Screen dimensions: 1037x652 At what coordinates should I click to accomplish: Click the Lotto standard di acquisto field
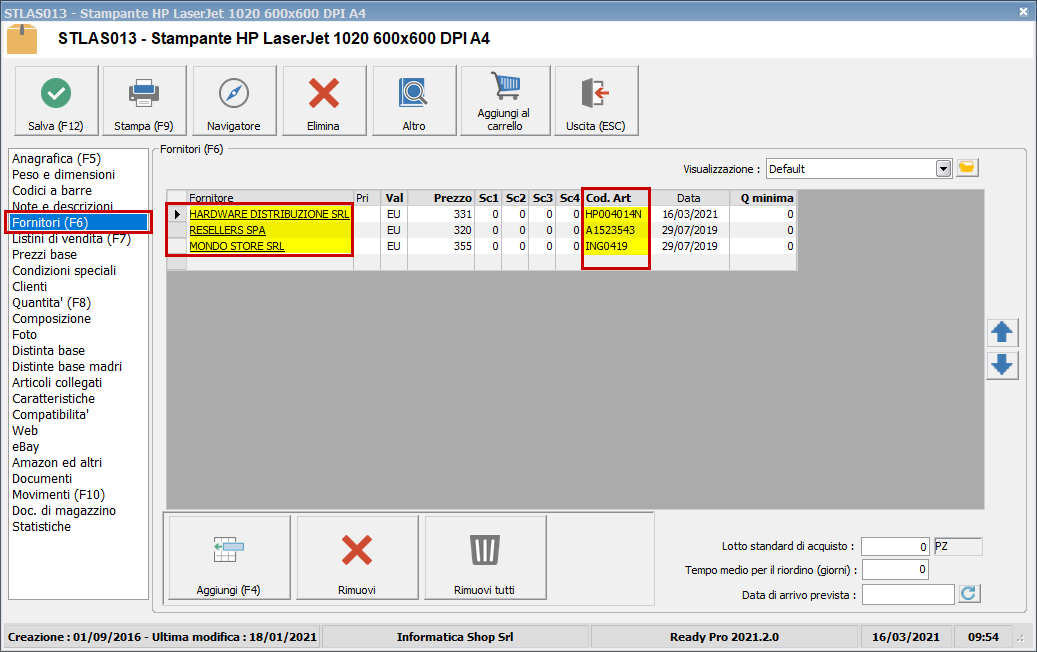click(x=894, y=547)
